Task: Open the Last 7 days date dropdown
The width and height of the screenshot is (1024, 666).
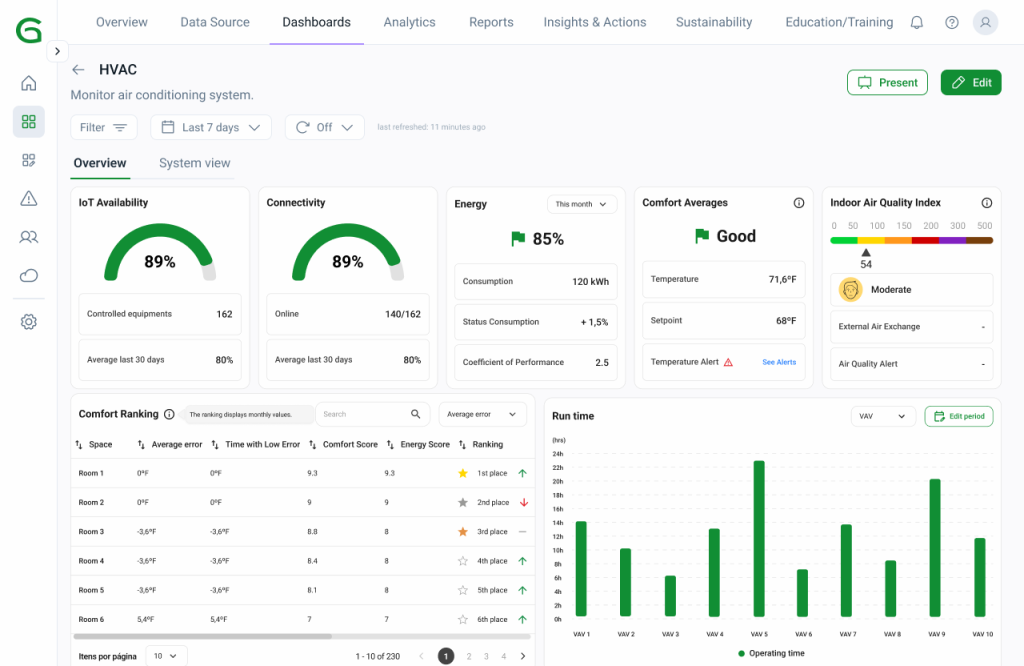Action: click(211, 127)
